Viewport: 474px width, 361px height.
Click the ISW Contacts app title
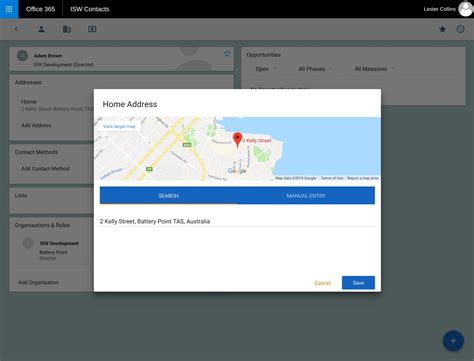[90, 9]
